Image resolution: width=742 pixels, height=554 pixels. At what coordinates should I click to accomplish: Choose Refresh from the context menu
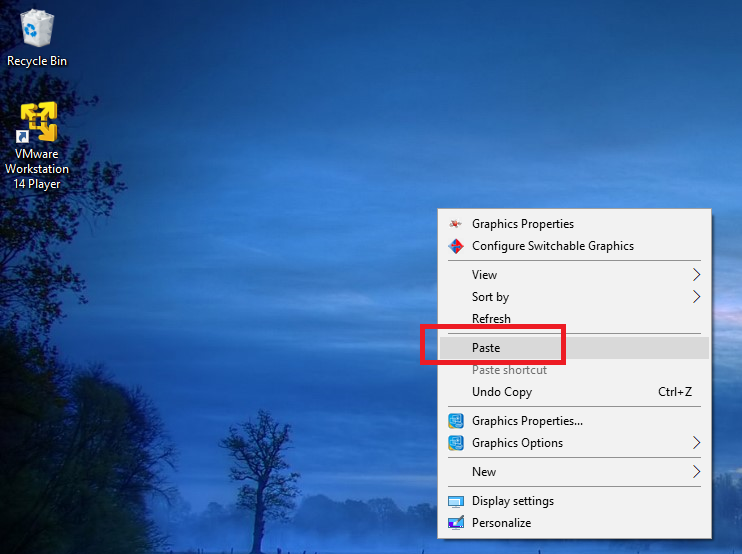pyautogui.click(x=574, y=319)
